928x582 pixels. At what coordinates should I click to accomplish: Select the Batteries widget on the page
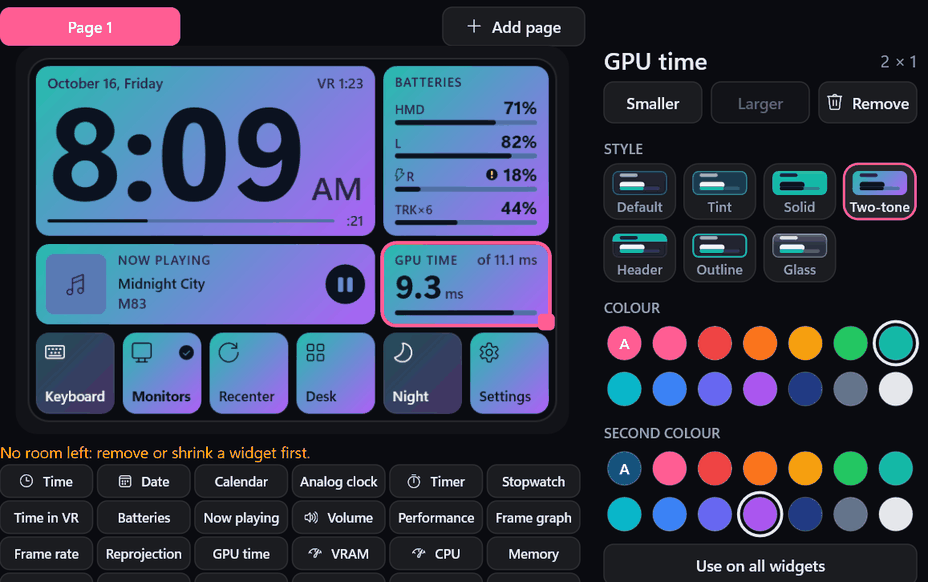pyautogui.click(x=466, y=151)
